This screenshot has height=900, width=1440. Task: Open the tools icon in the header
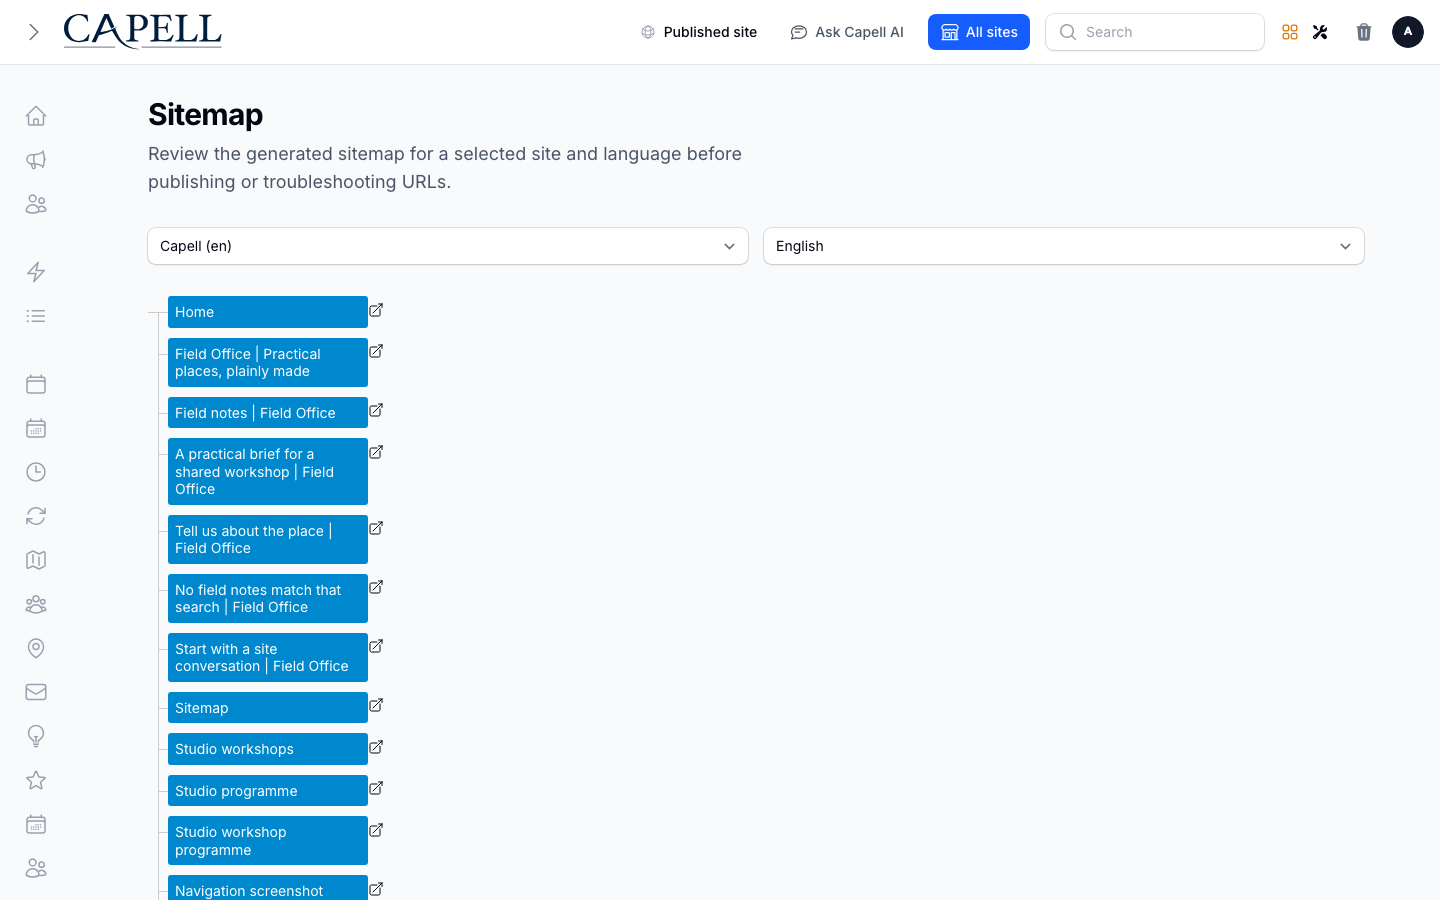click(1320, 32)
